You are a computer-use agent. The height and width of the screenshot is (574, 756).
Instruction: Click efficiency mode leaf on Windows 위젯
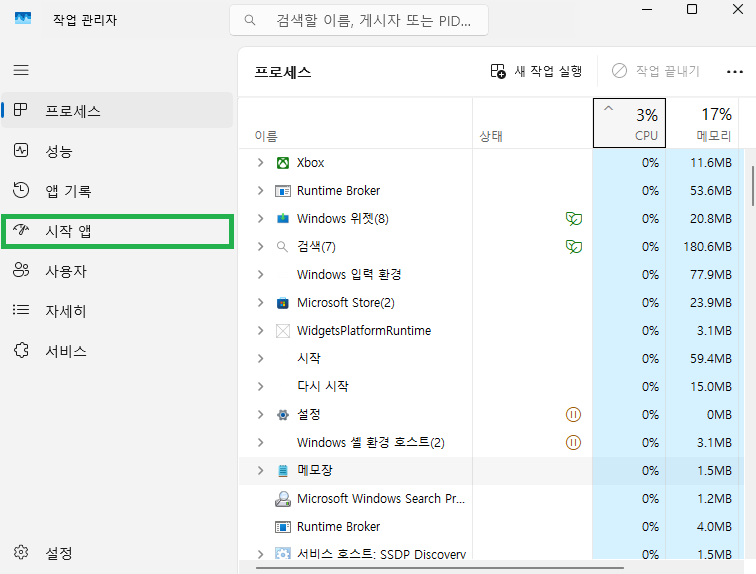pyautogui.click(x=574, y=219)
